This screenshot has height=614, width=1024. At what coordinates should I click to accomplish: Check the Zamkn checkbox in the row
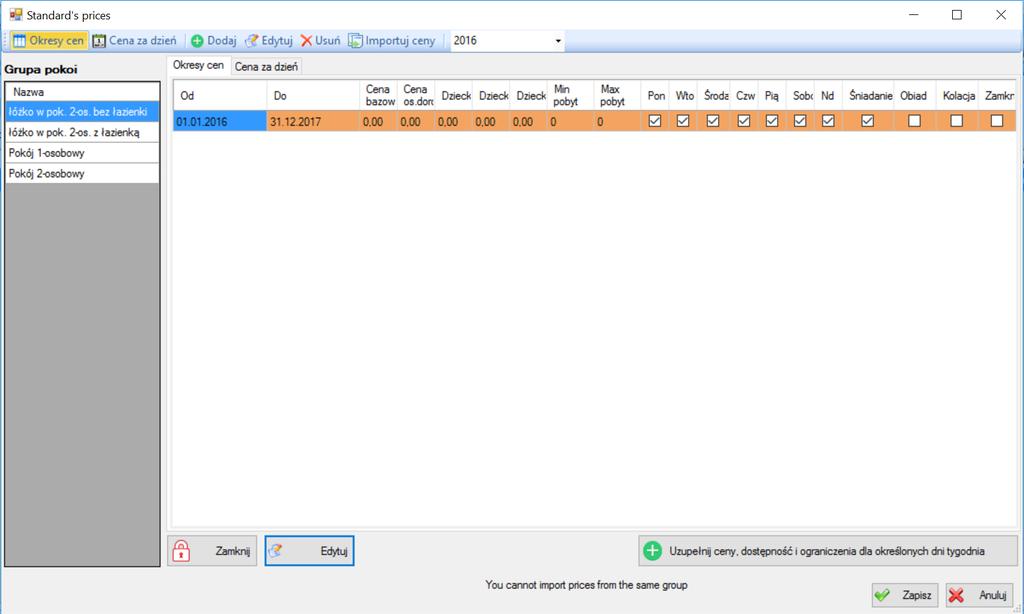[997, 121]
